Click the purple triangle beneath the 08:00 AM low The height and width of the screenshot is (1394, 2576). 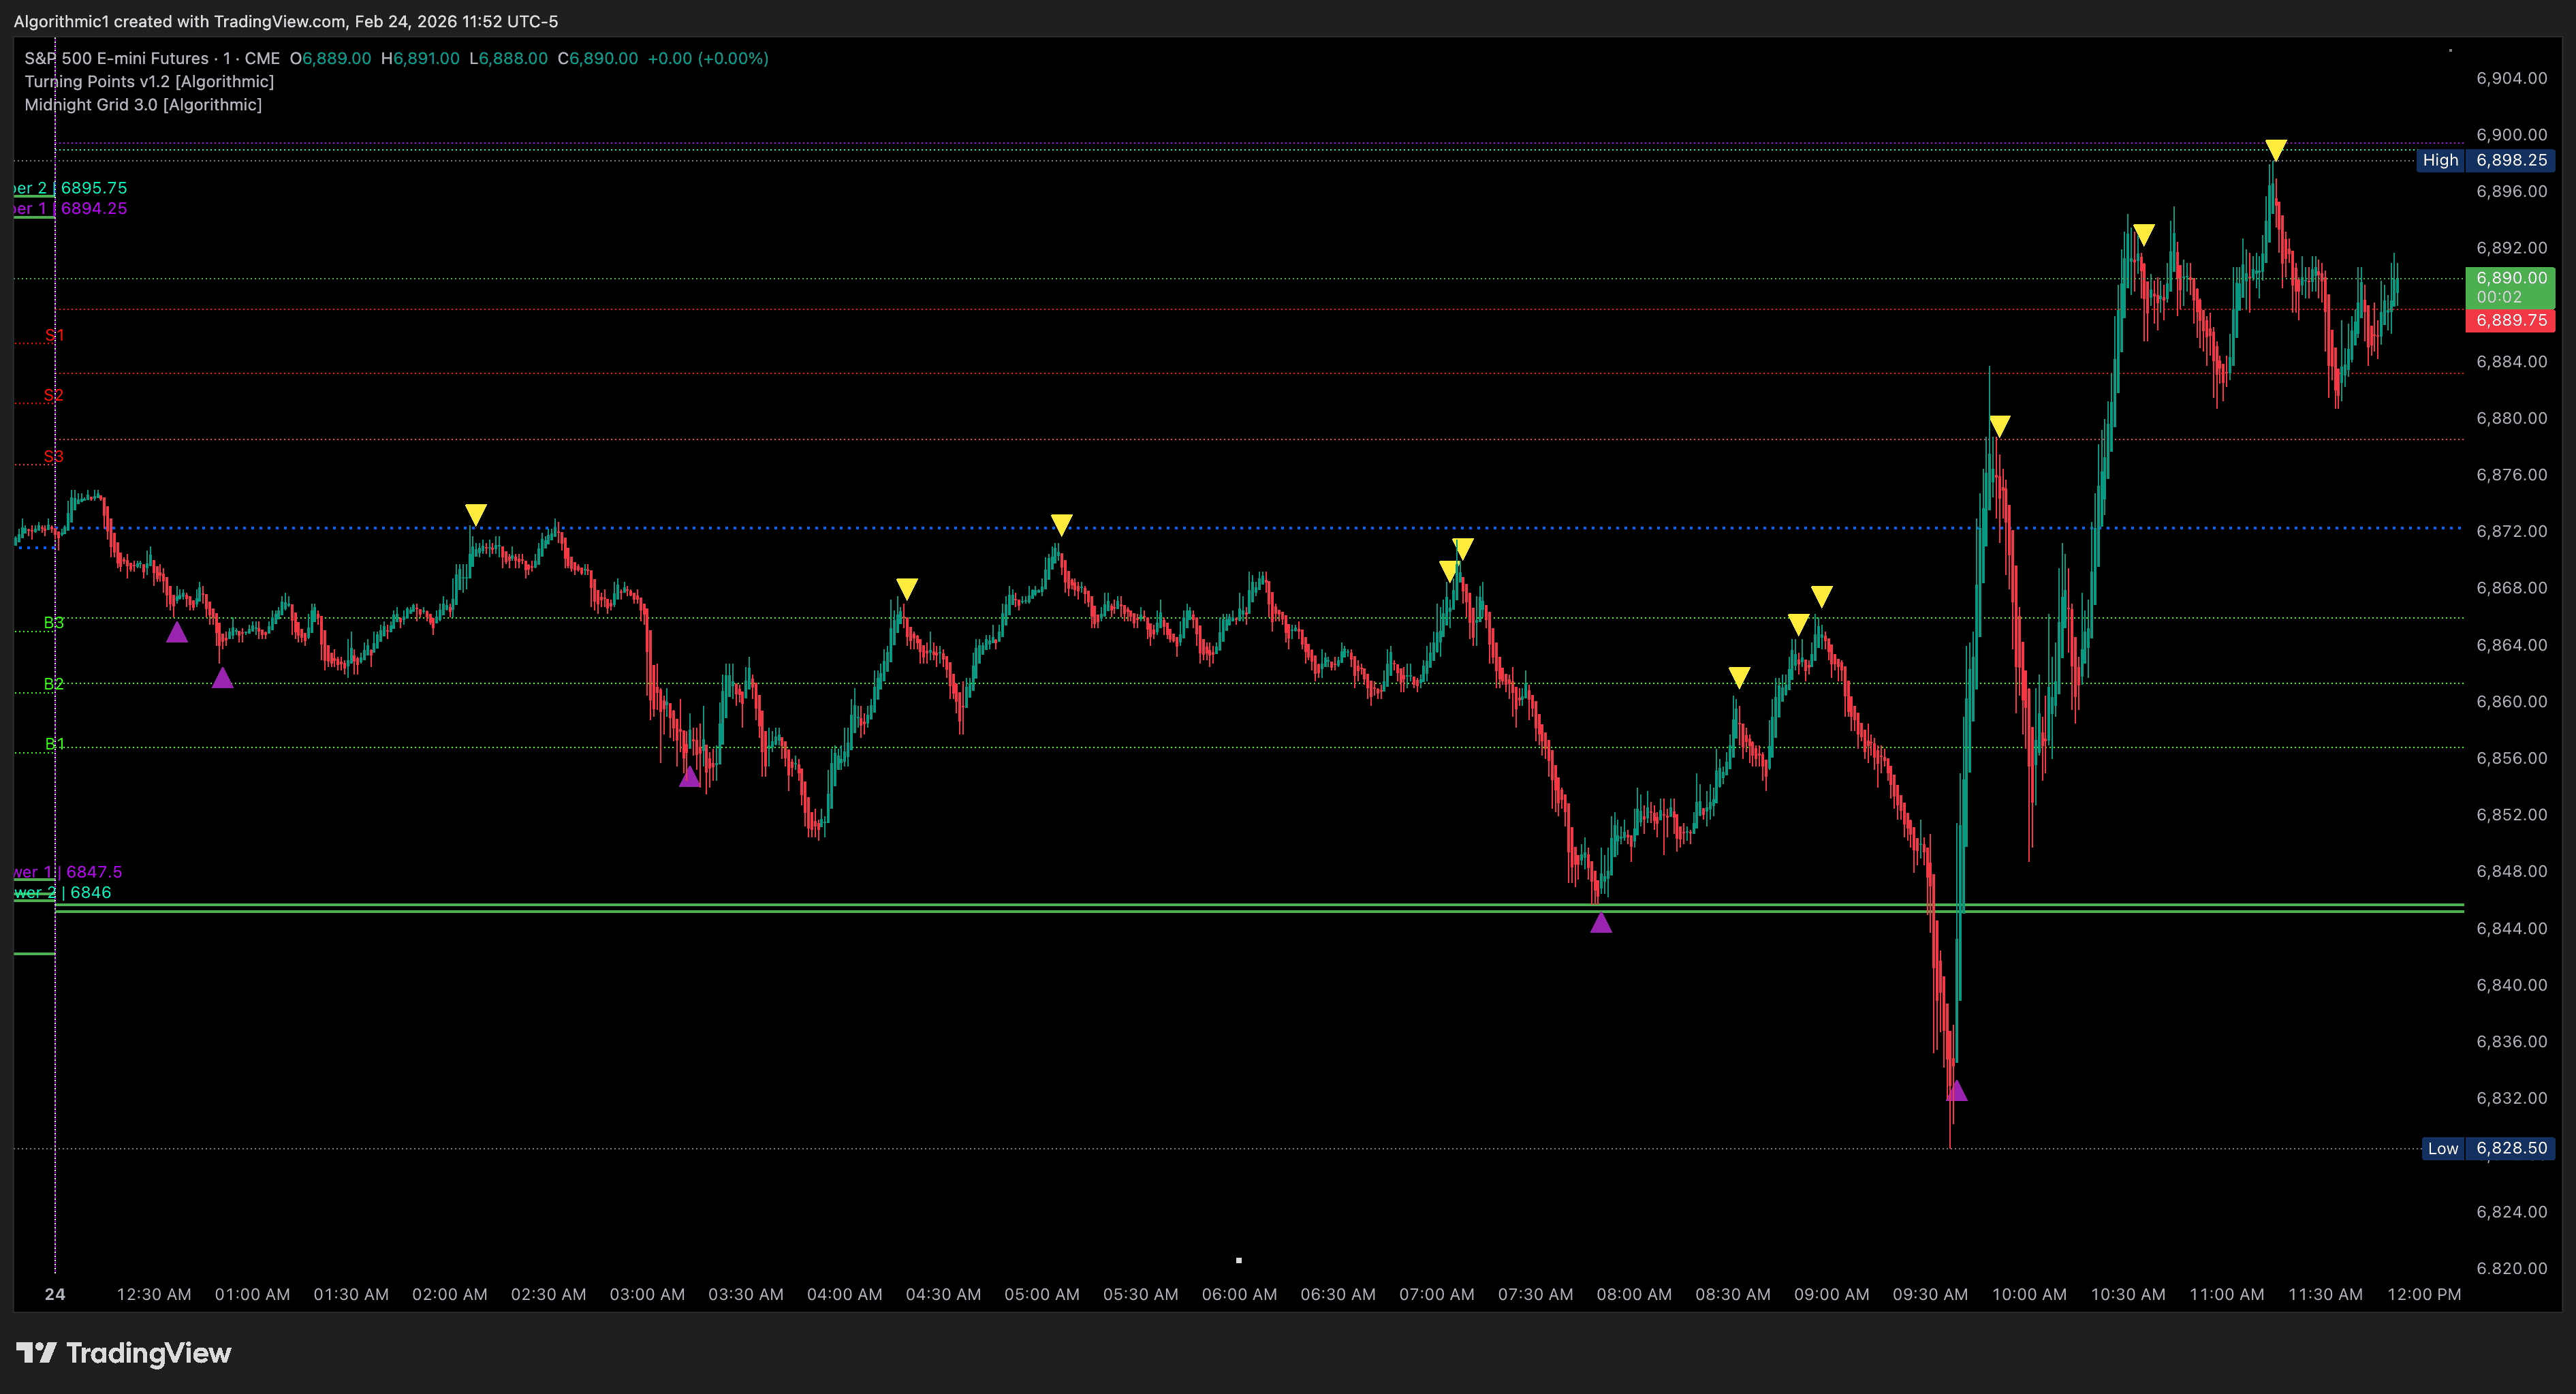[1602, 925]
